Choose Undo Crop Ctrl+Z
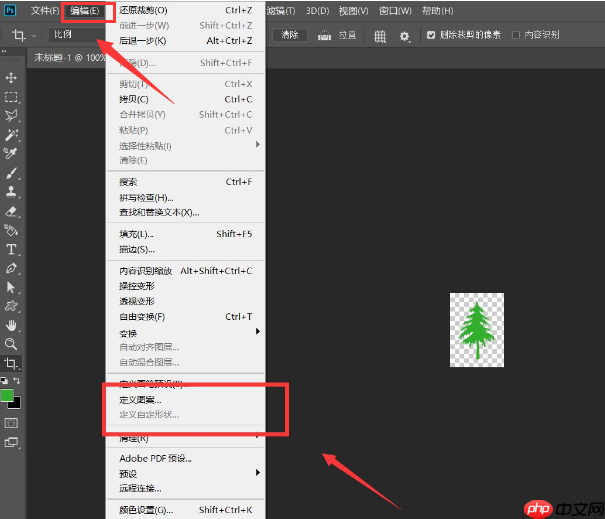Image resolution: width=605 pixels, height=519 pixels. coord(185,10)
